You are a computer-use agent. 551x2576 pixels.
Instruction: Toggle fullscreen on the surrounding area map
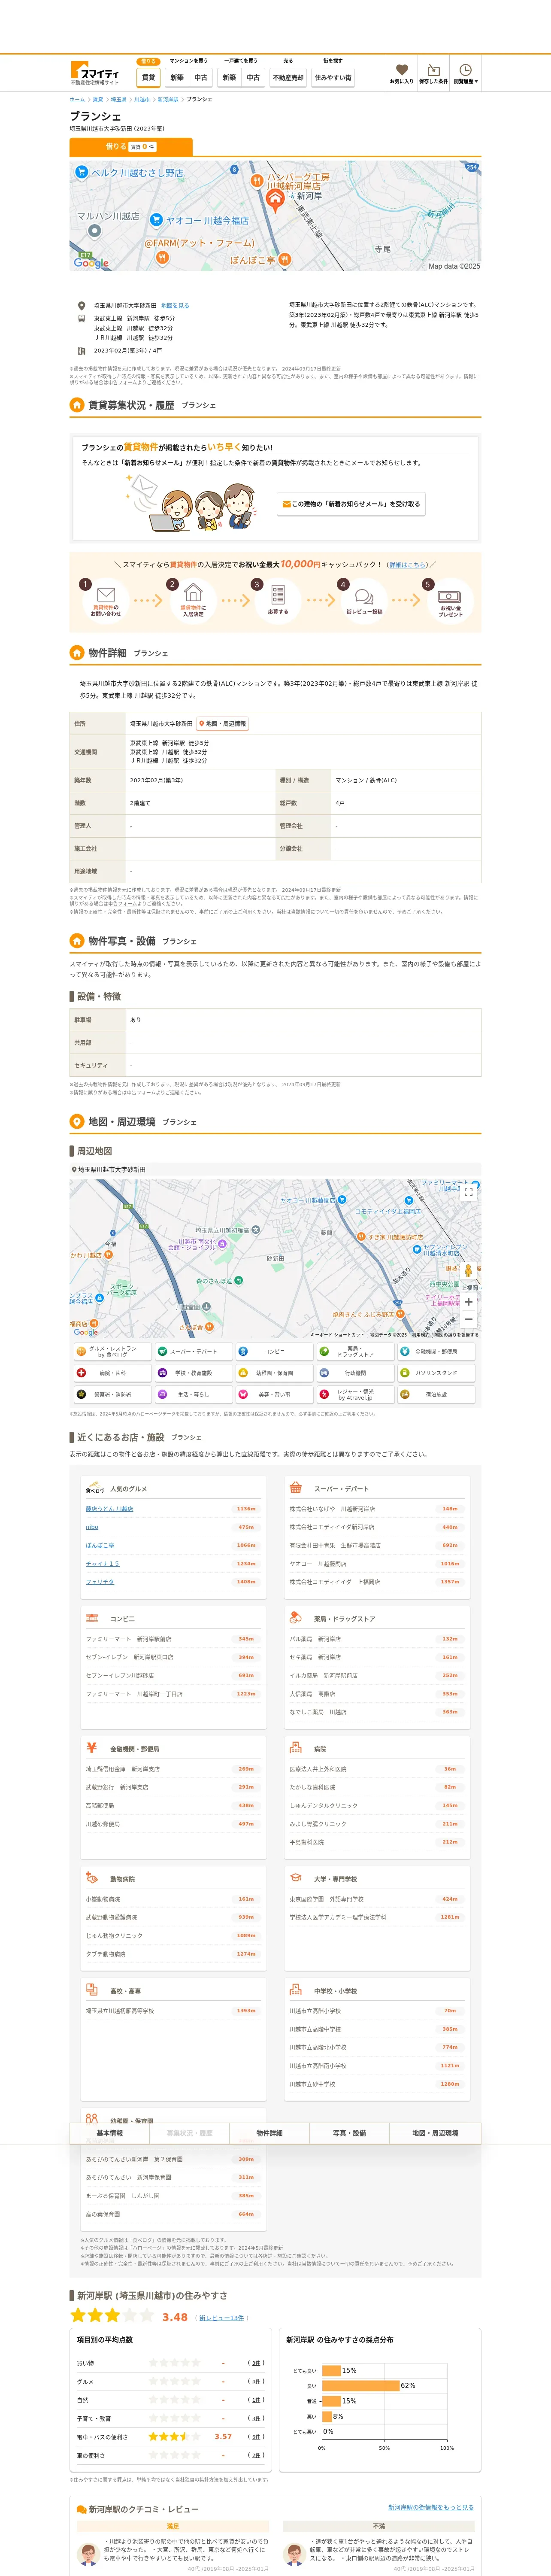(468, 1192)
